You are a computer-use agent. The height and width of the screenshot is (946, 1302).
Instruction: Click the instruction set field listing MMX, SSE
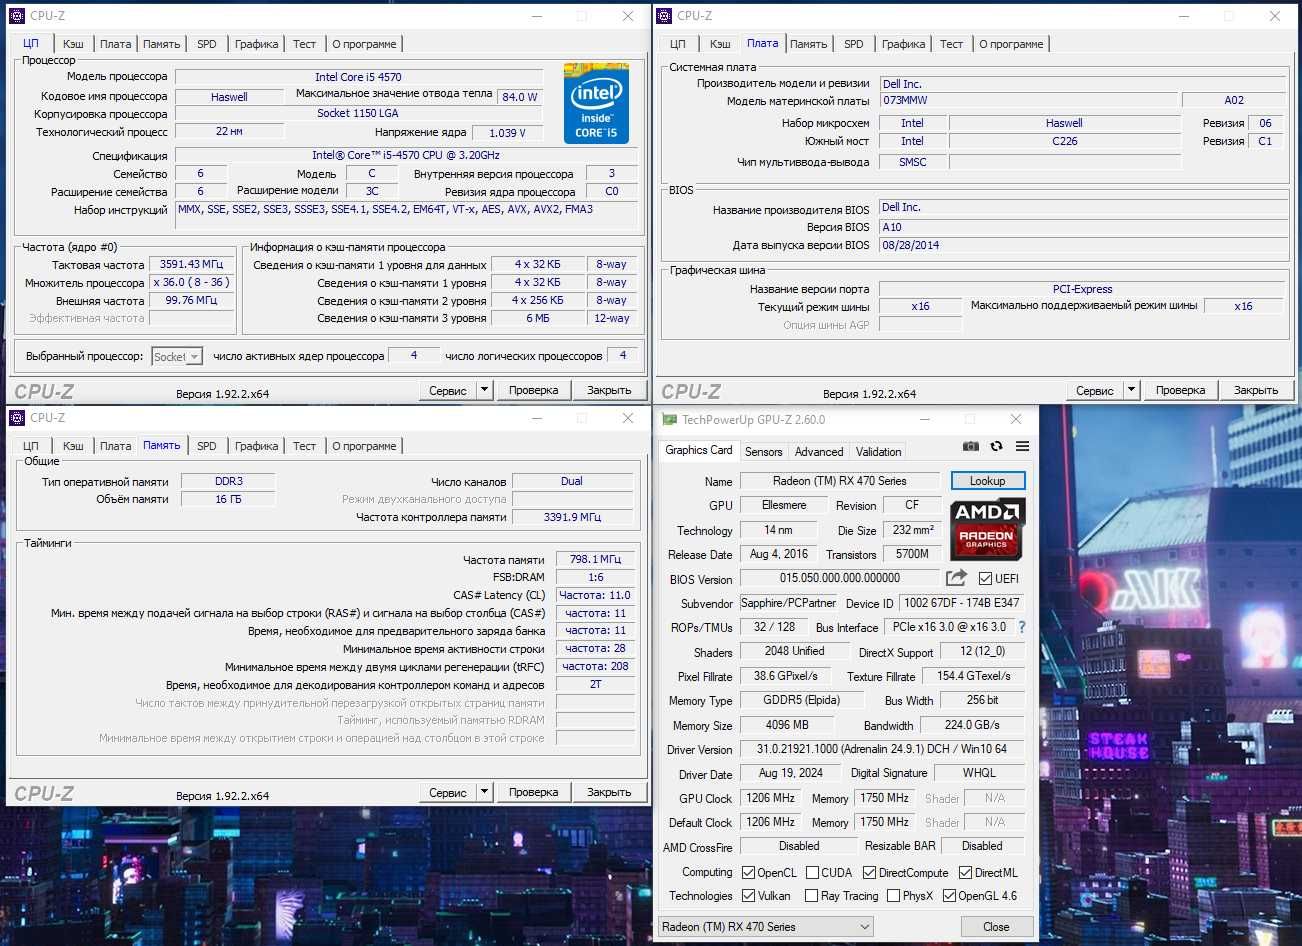coord(406,215)
